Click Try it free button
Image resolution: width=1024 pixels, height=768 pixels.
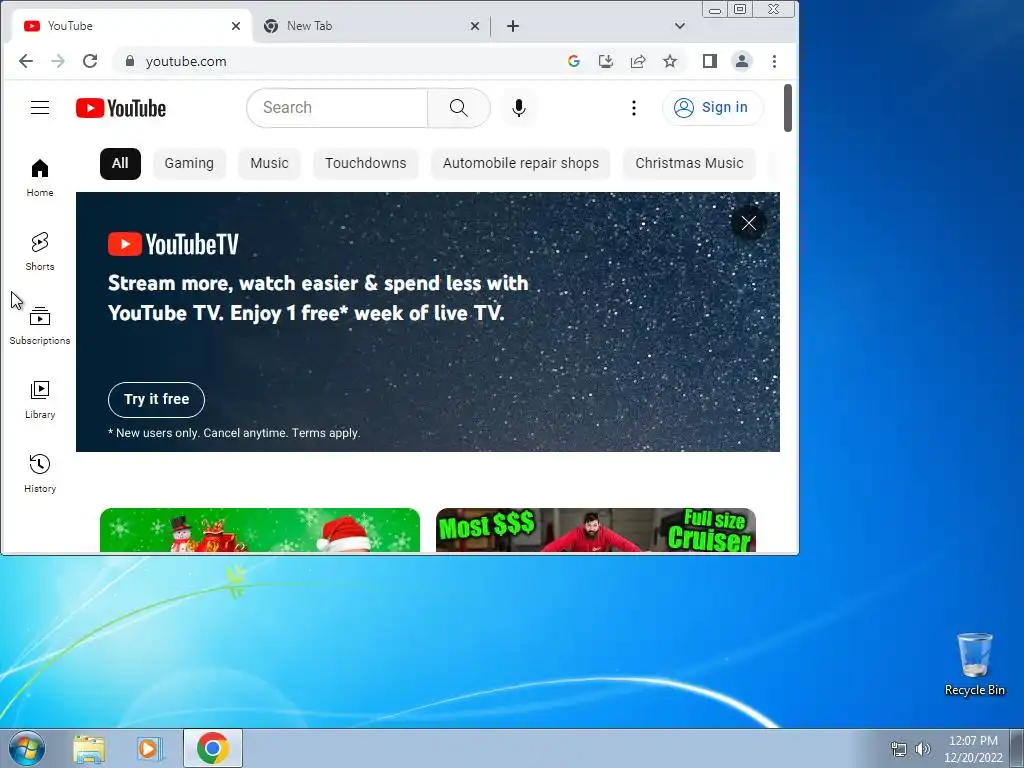click(156, 400)
